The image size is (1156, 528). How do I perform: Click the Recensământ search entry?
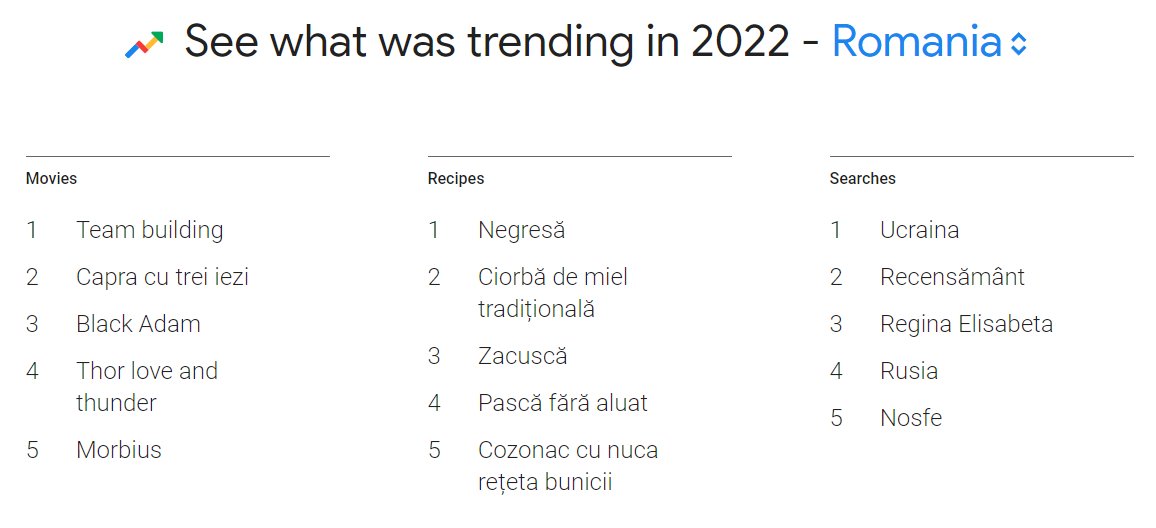click(953, 277)
